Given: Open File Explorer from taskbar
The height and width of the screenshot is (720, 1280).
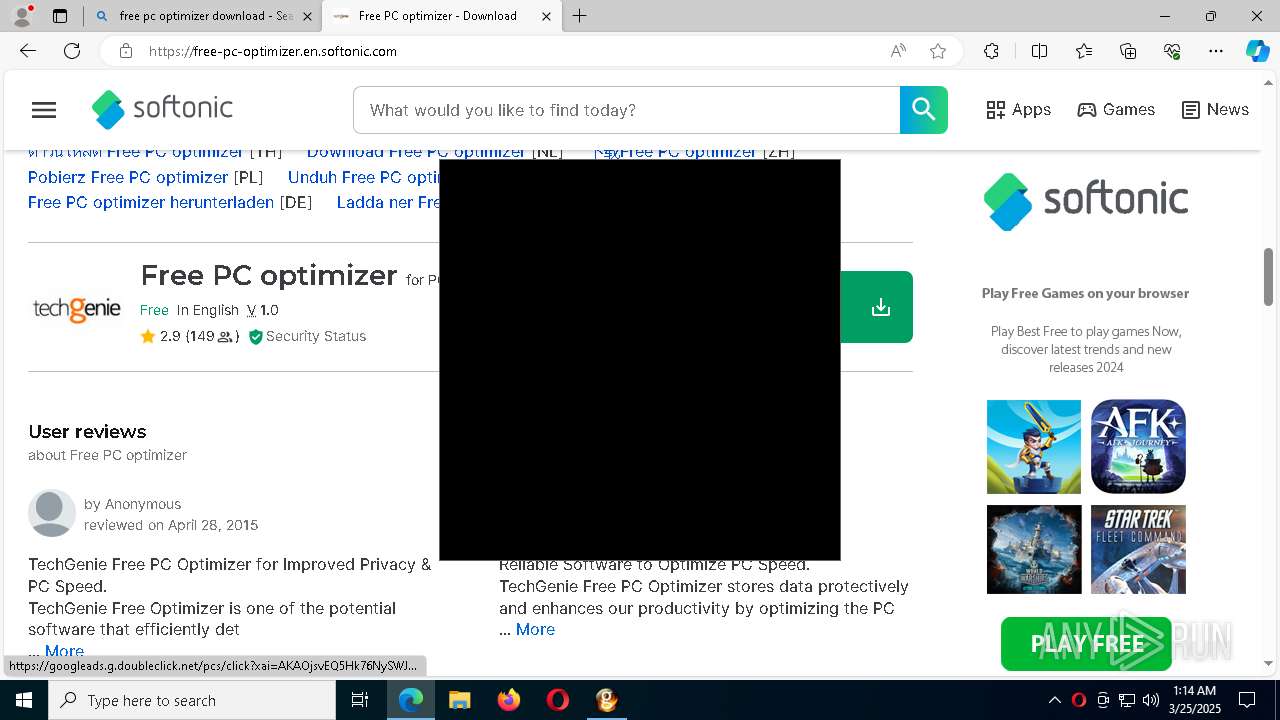Looking at the screenshot, I should (x=459, y=700).
